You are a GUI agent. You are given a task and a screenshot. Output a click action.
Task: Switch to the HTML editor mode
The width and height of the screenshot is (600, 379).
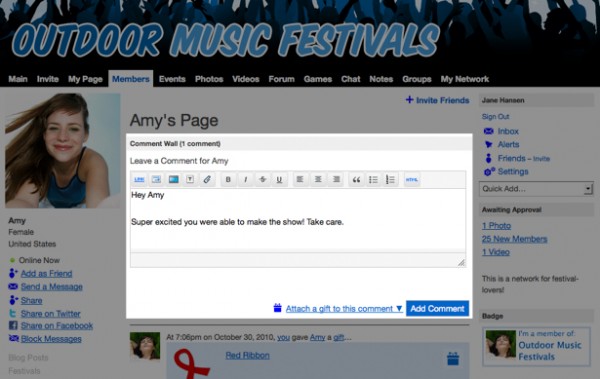(412, 179)
